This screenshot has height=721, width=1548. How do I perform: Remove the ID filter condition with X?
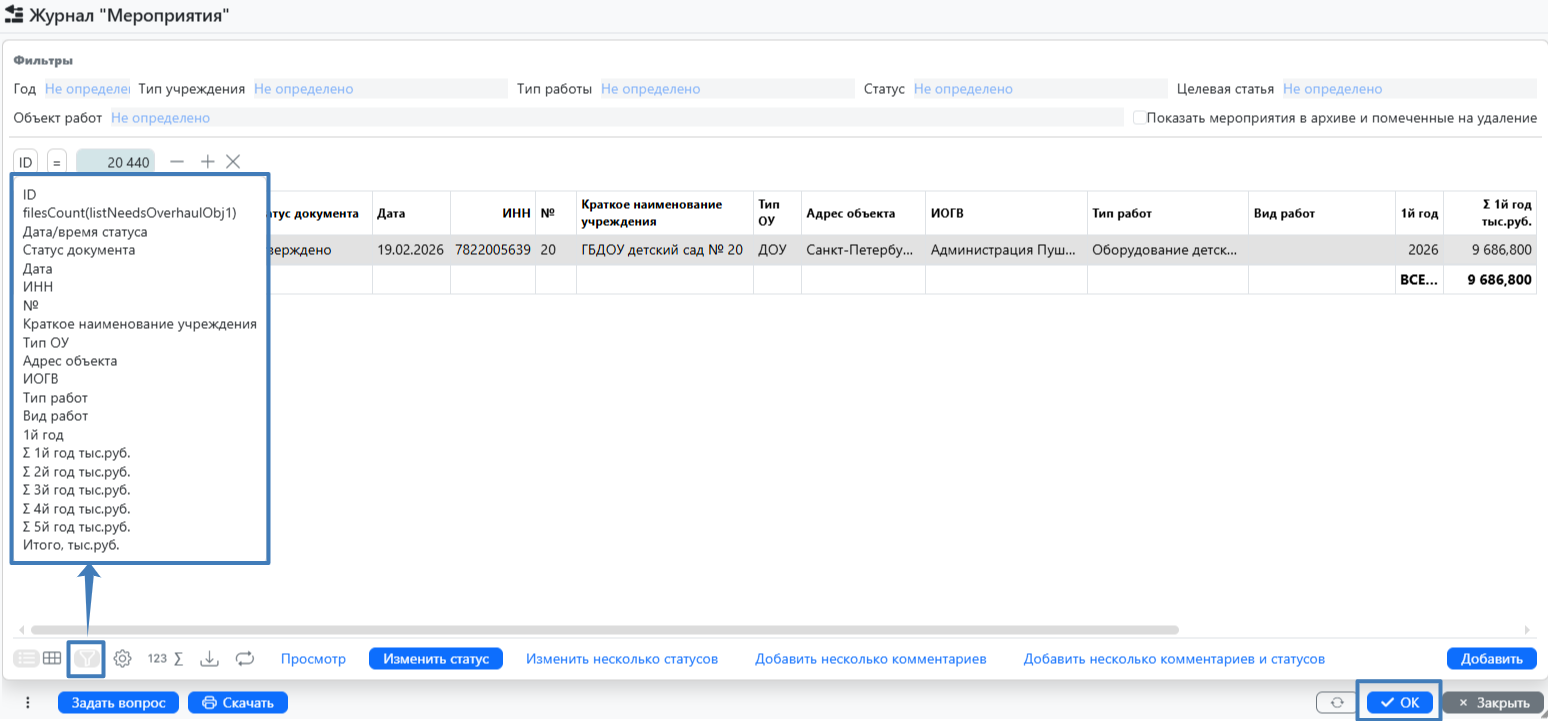tap(233, 161)
